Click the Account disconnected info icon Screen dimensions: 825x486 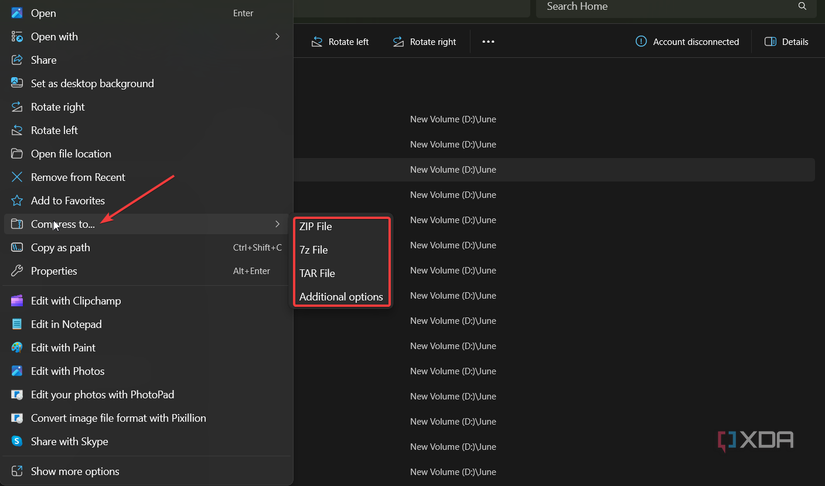point(641,42)
